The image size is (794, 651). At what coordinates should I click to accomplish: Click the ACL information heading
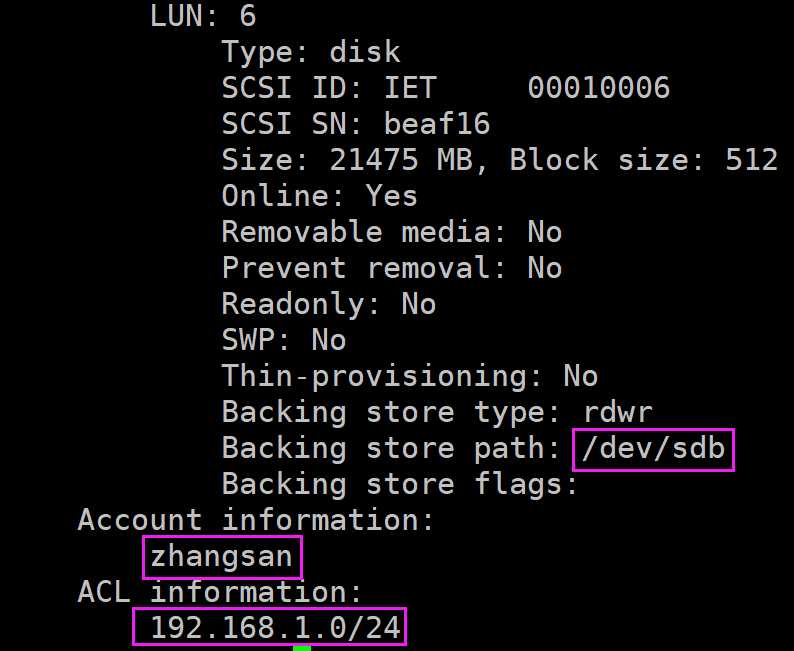pos(220,592)
